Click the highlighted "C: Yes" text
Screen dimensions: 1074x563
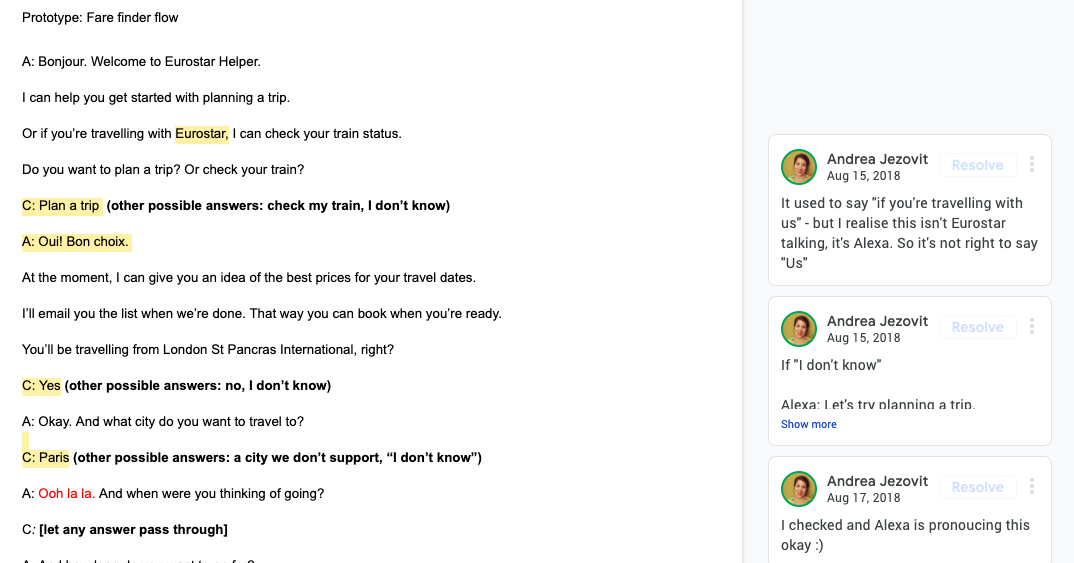point(41,385)
